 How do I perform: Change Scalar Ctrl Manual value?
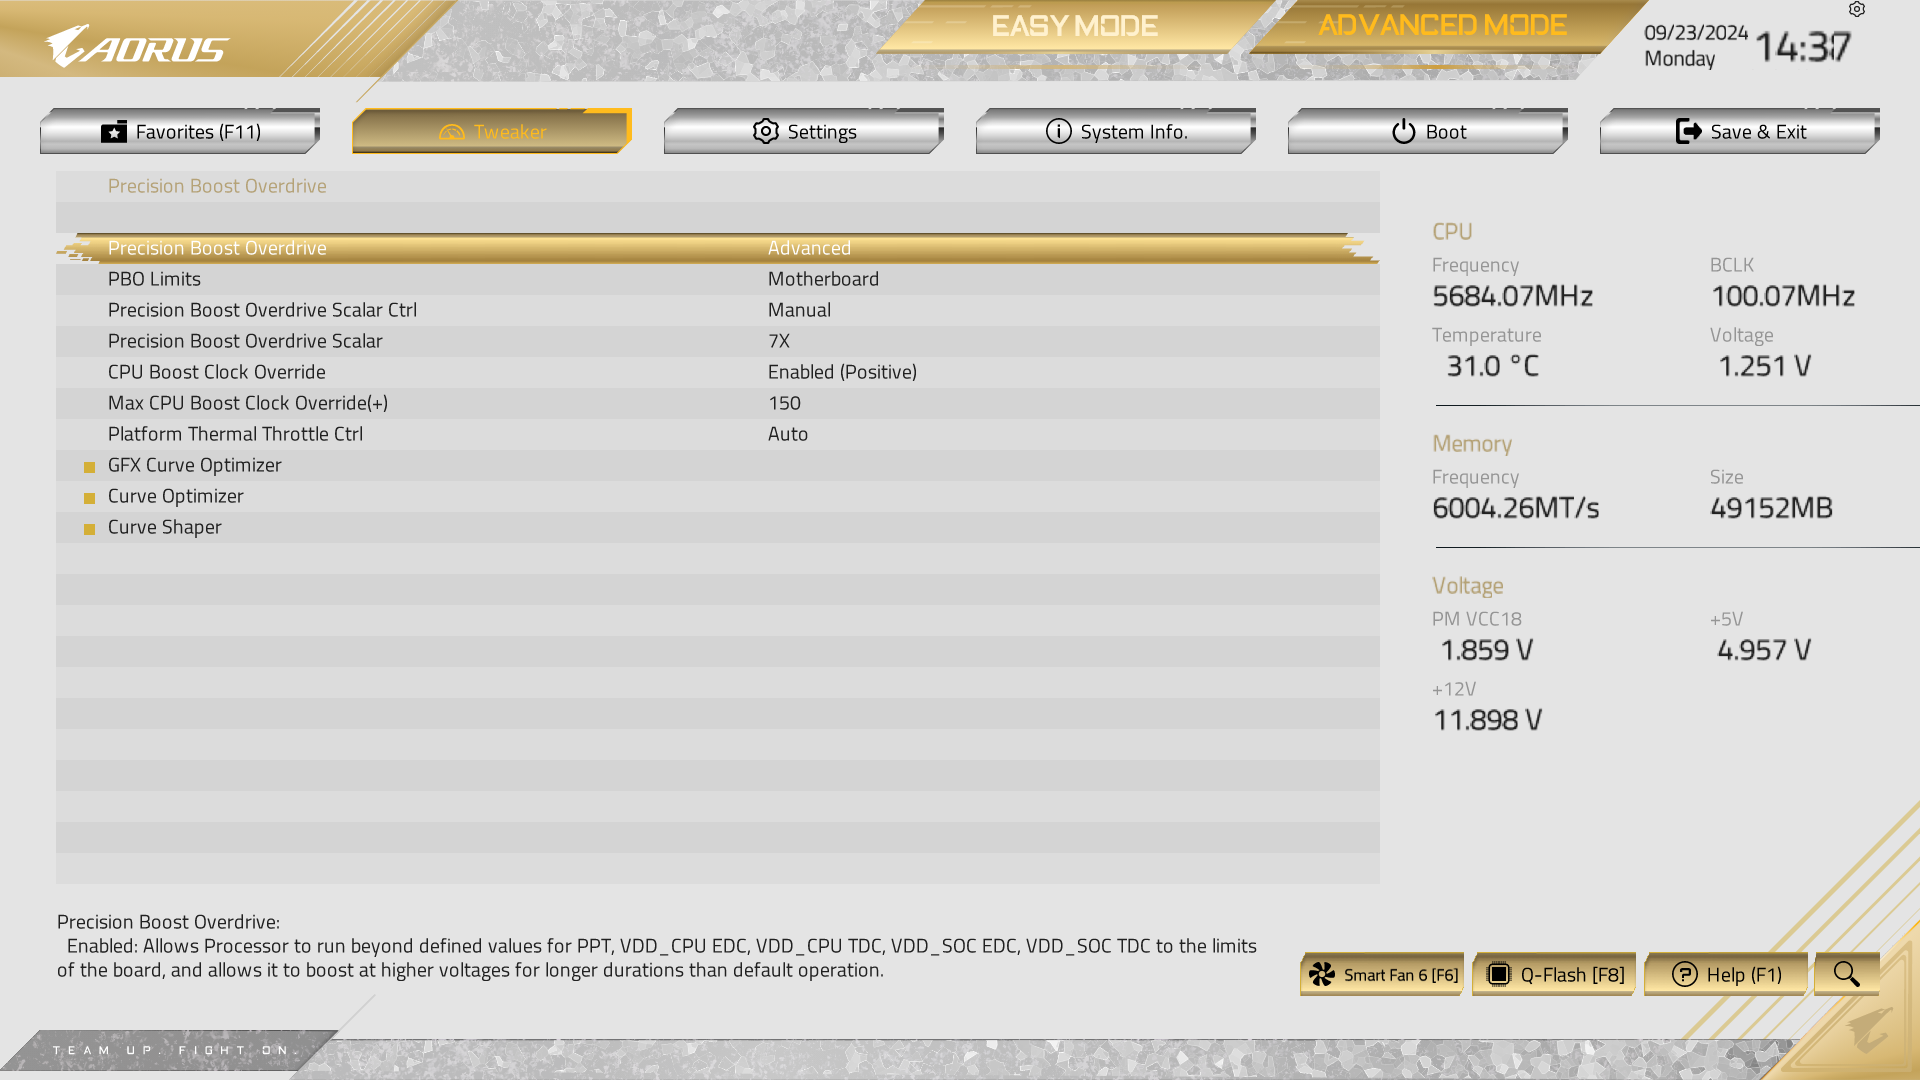click(x=799, y=310)
